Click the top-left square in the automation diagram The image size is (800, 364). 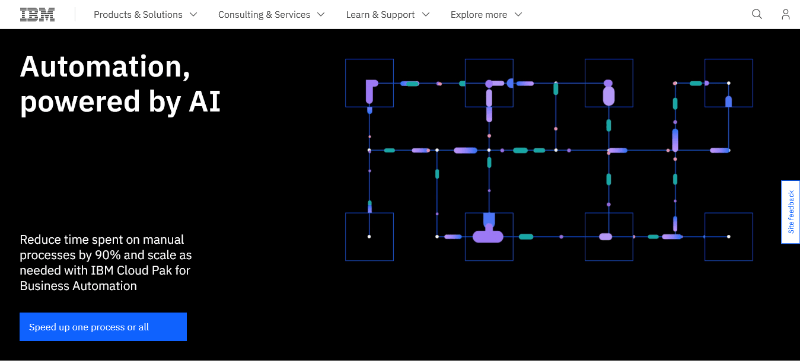pos(369,83)
